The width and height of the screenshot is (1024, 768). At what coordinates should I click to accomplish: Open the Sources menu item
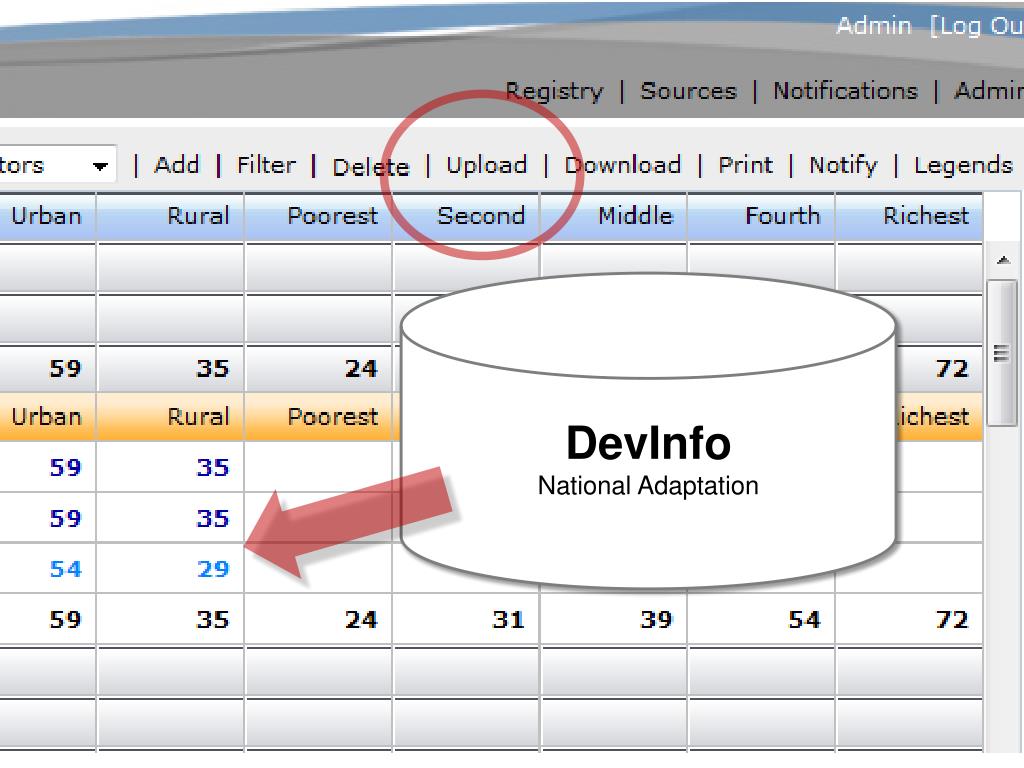pyautogui.click(x=688, y=91)
